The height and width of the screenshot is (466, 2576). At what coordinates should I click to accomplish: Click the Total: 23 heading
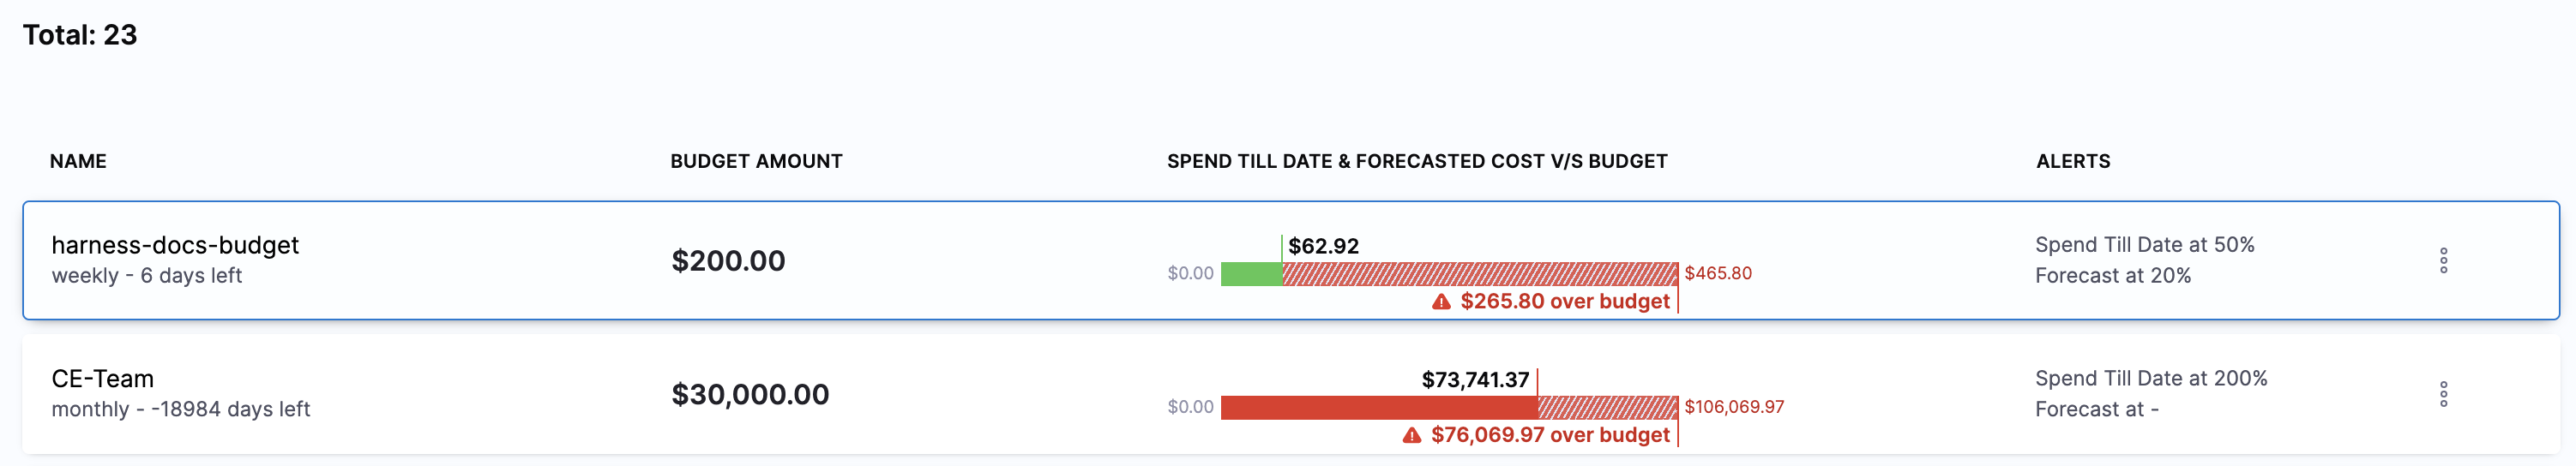[80, 35]
